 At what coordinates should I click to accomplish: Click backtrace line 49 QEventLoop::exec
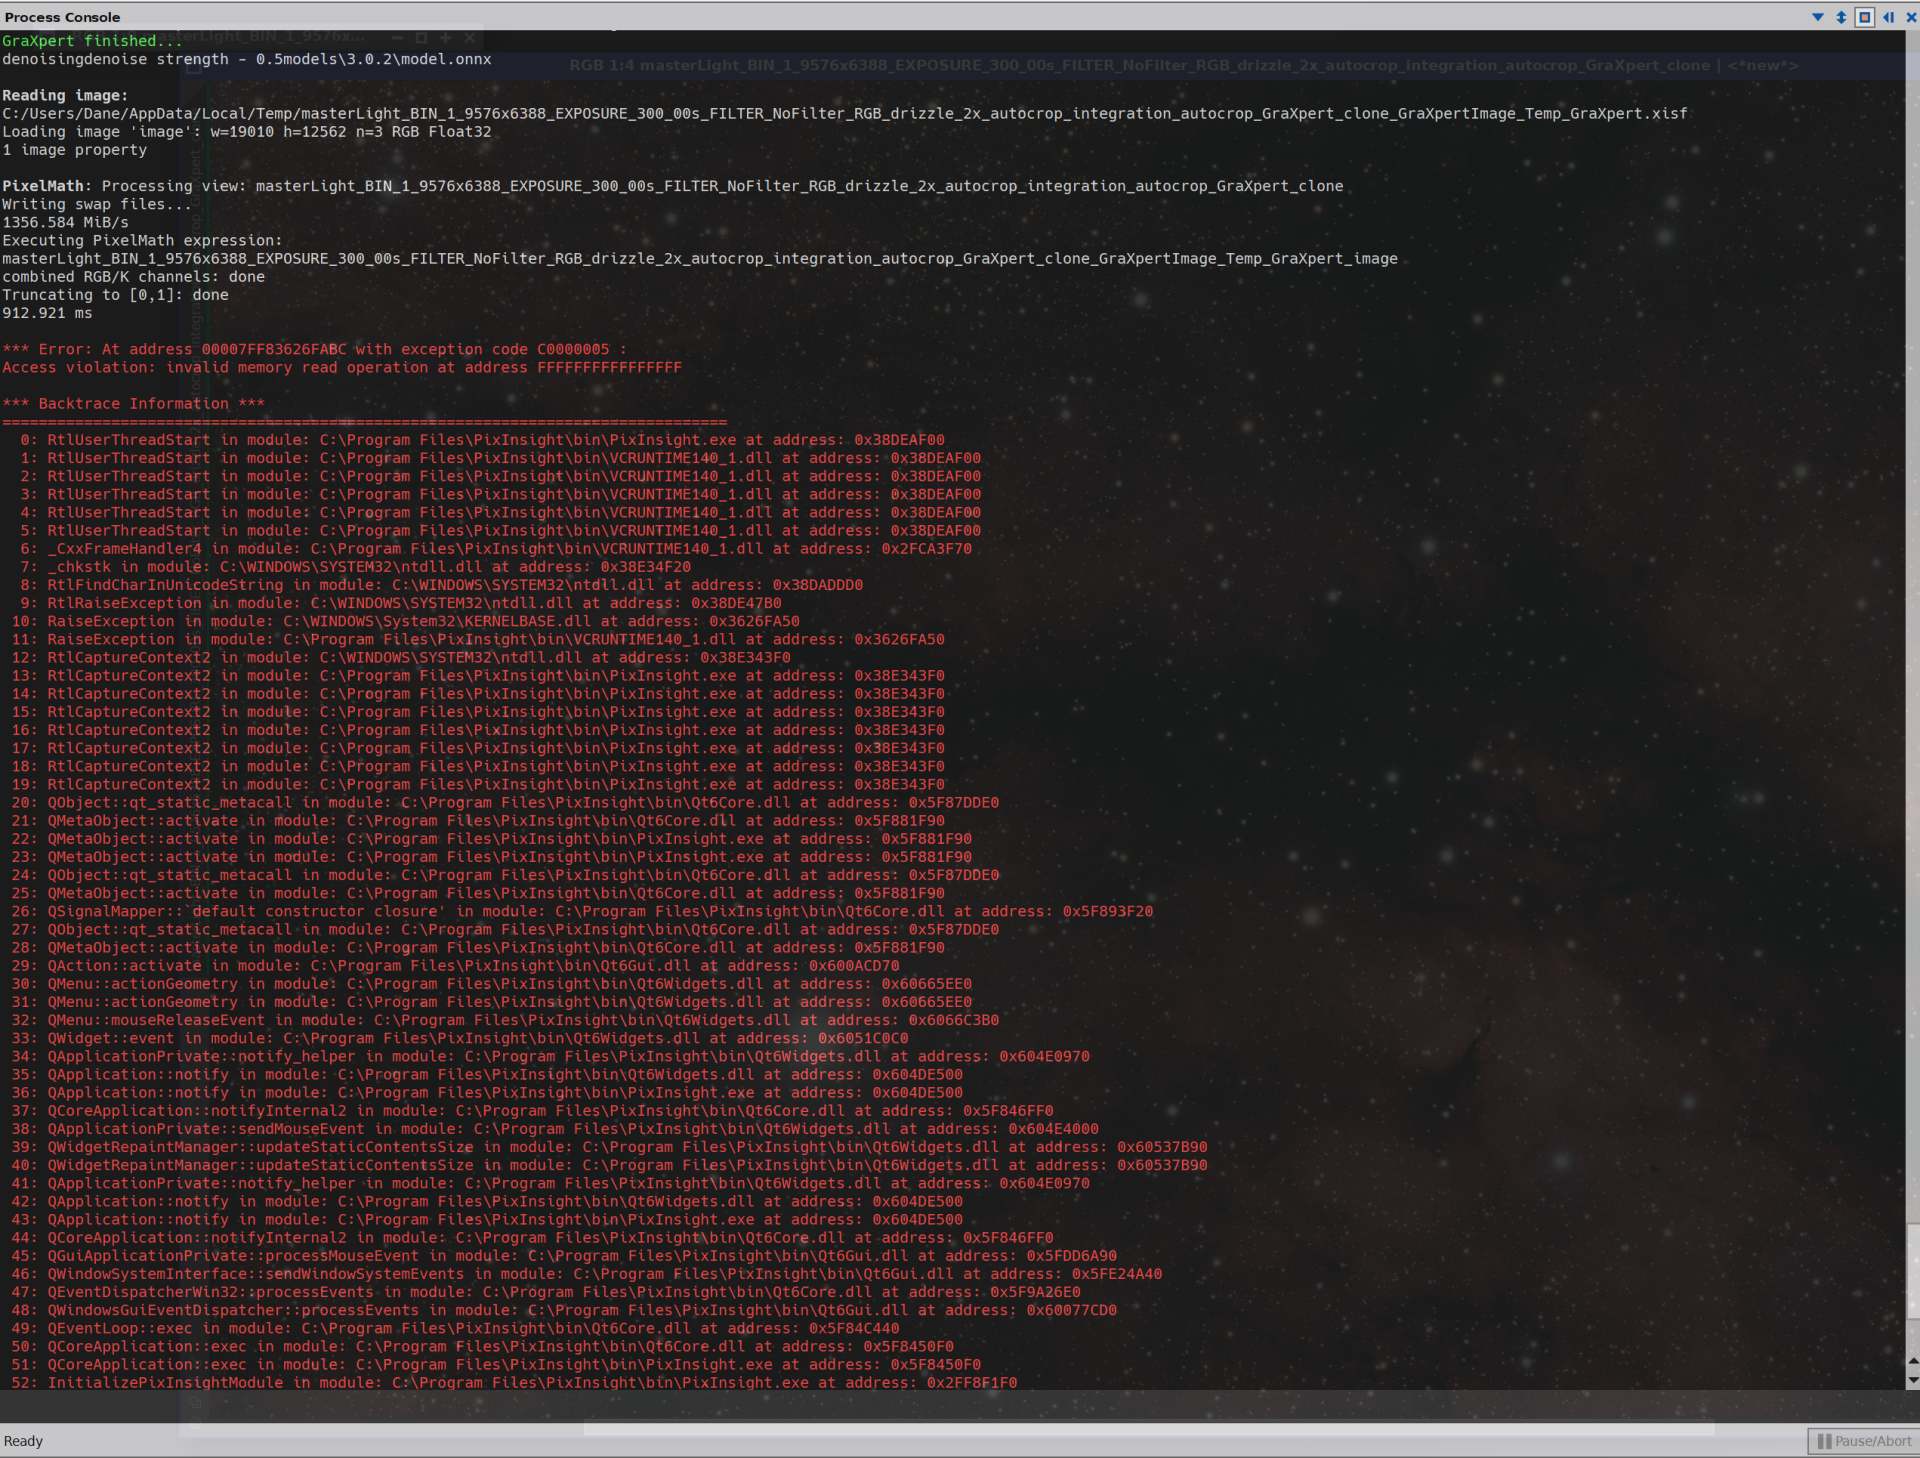(455, 1329)
